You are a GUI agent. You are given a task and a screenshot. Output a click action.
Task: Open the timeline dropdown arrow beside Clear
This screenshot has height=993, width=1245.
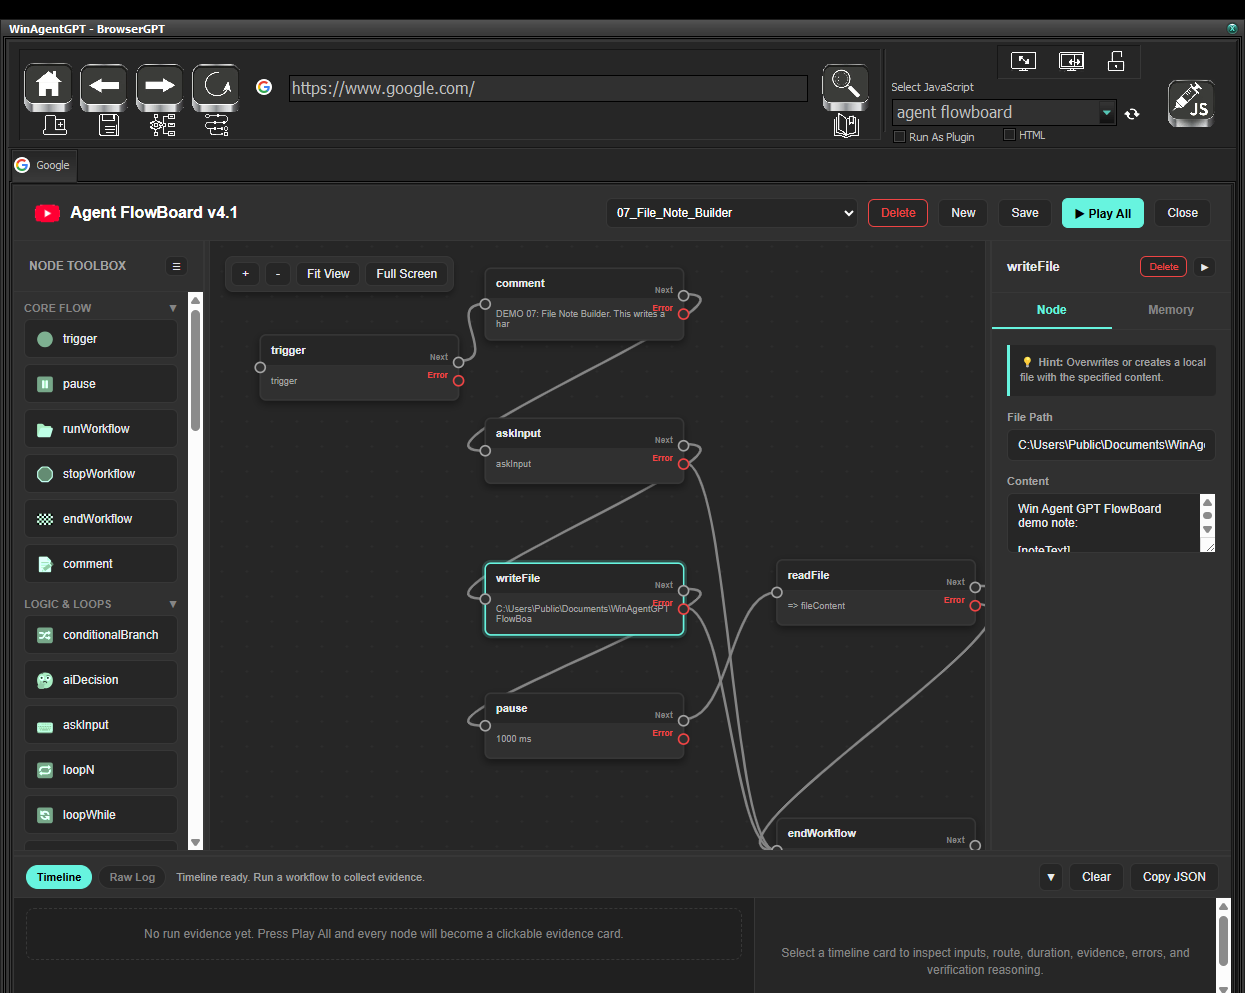click(x=1051, y=877)
